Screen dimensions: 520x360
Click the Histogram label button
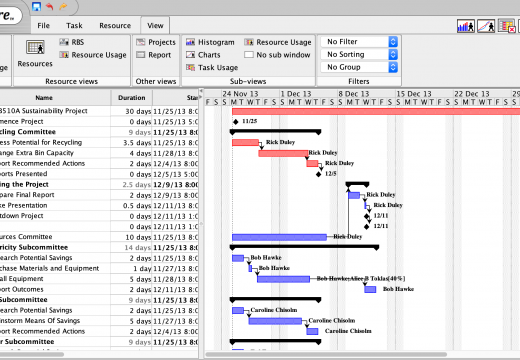[x=216, y=42]
